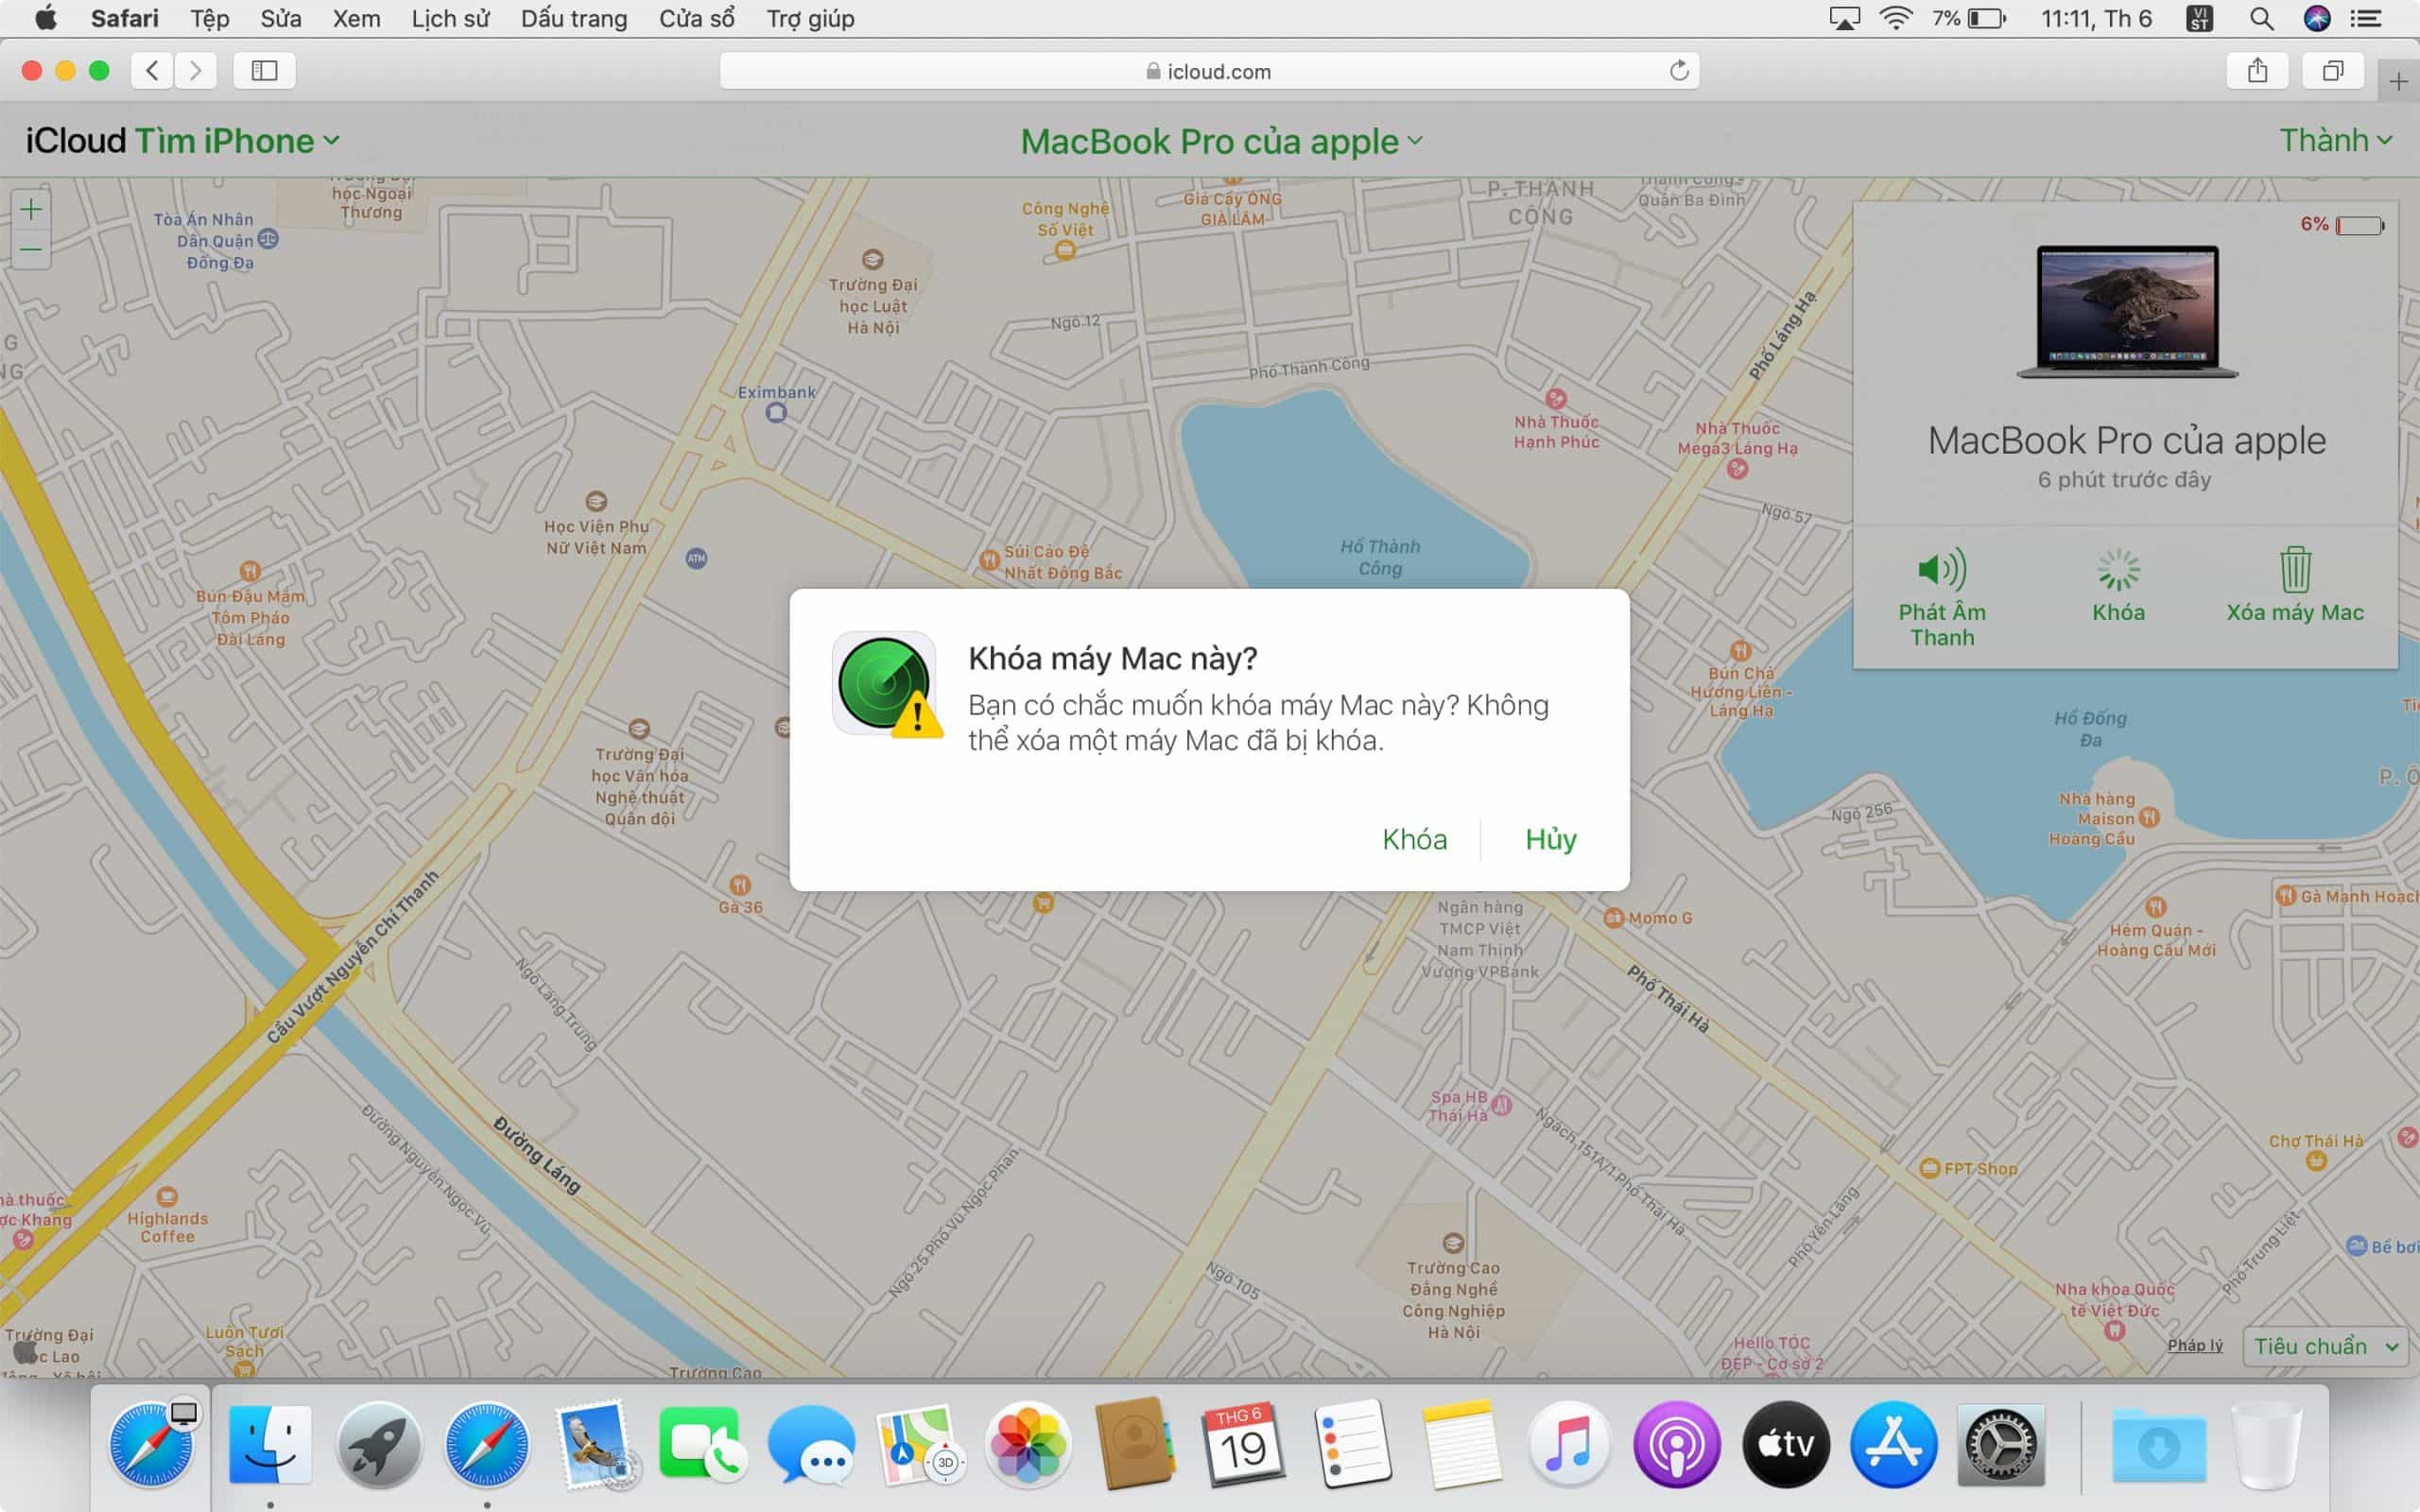
Task: Open Calendar from the Dock
Action: coord(1243,1444)
